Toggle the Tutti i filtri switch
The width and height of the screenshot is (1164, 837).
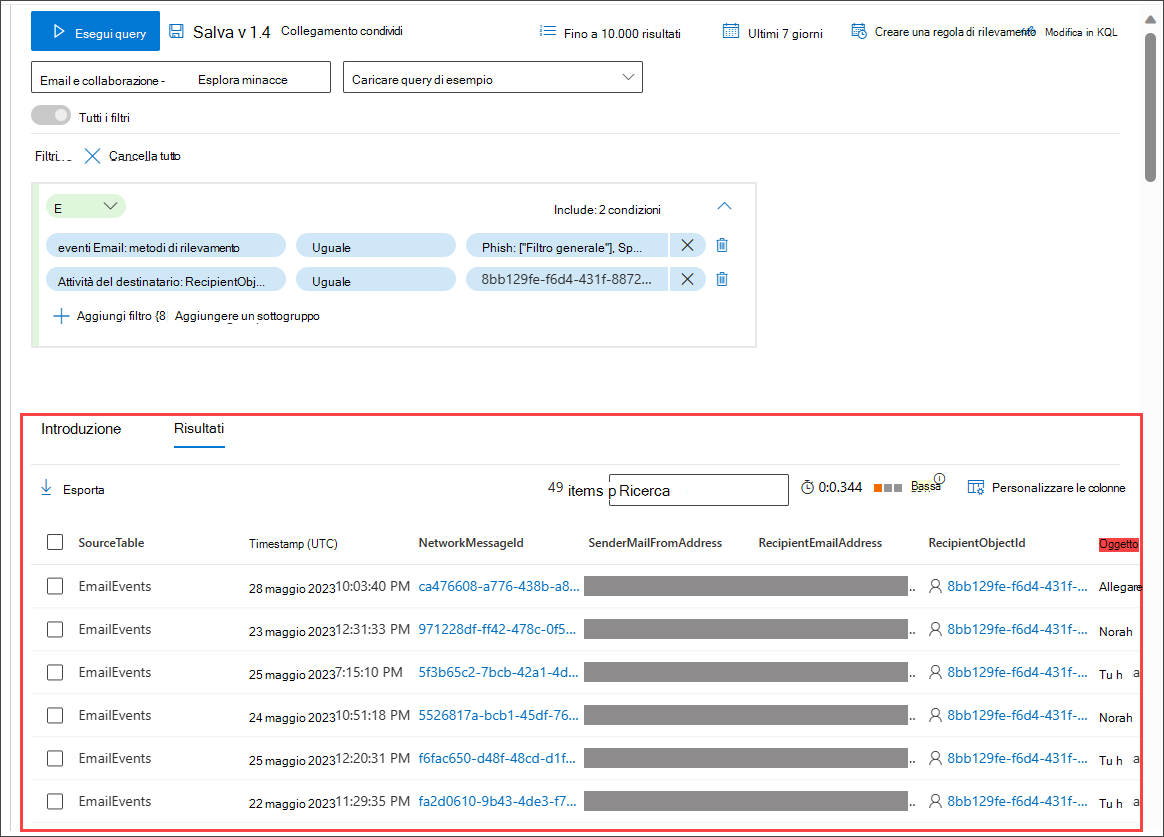(50, 116)
